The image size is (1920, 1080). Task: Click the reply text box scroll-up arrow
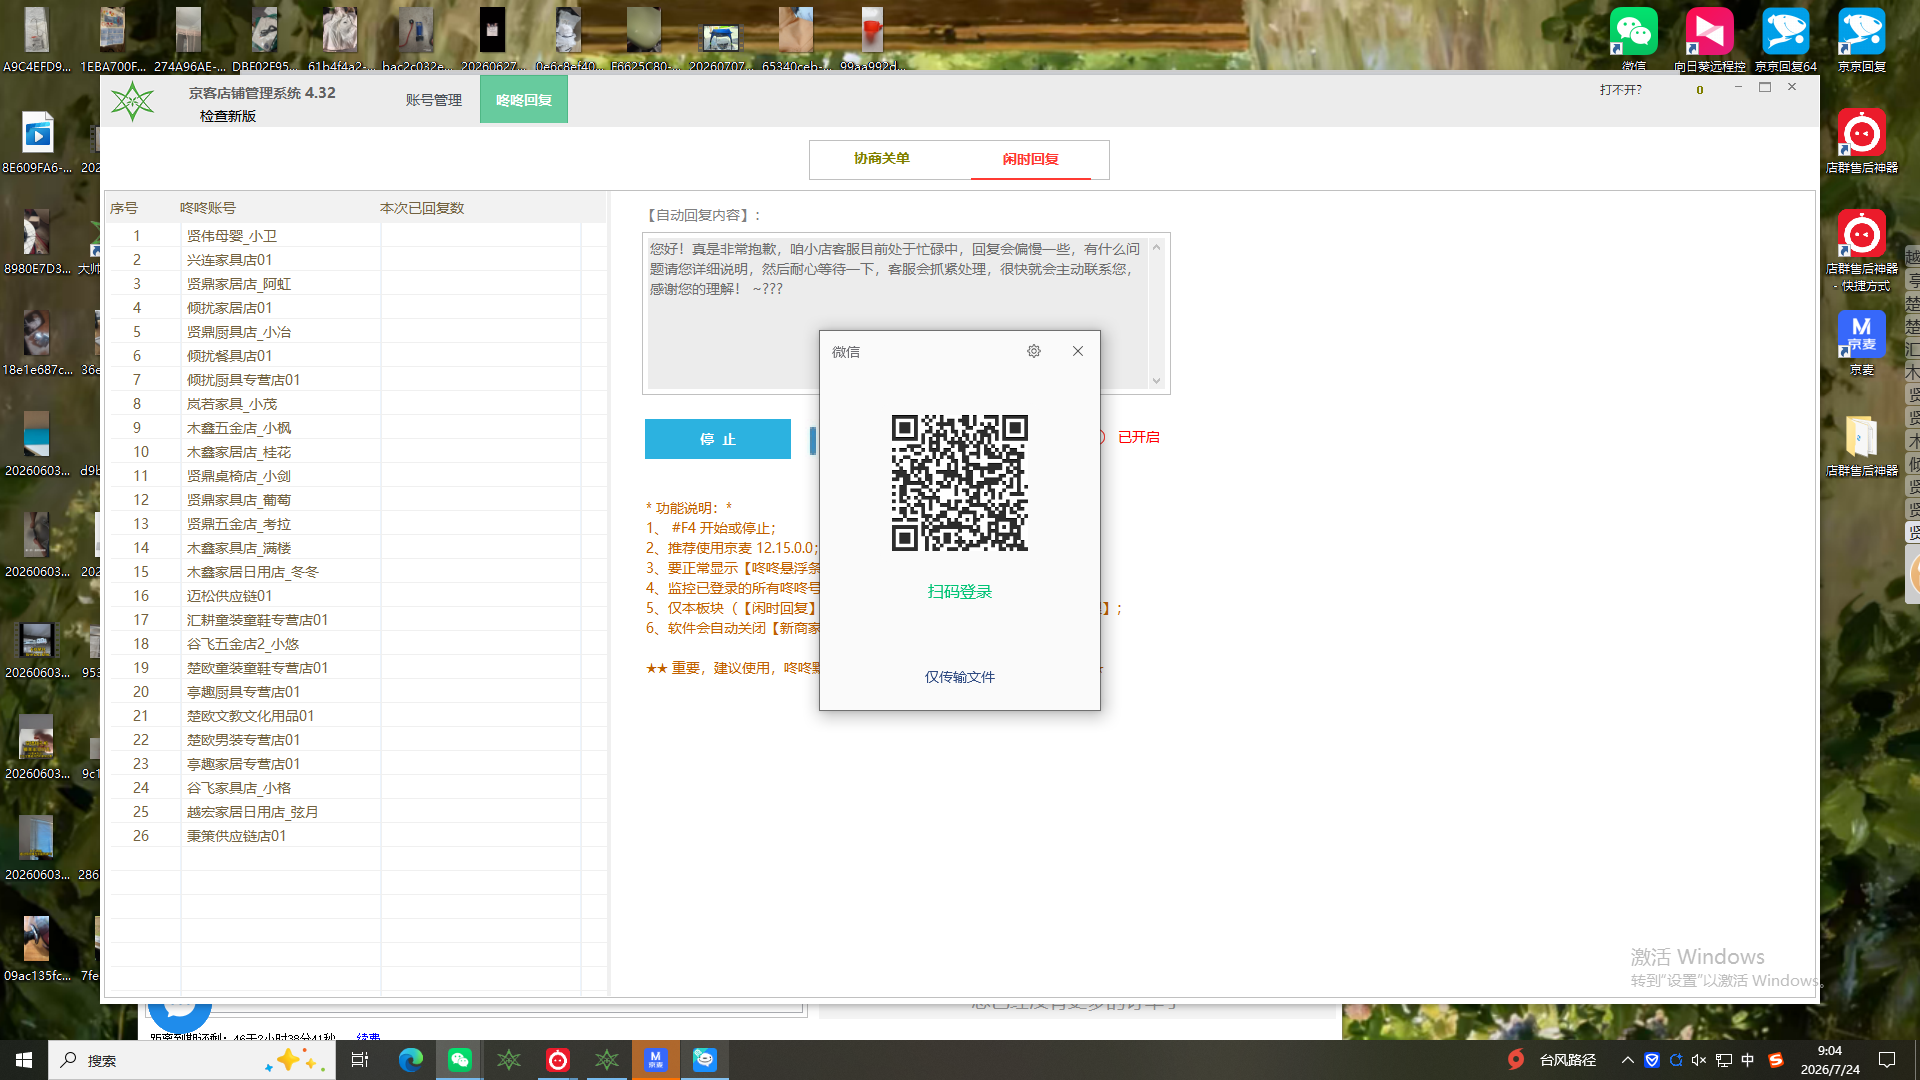[1157, 247]
